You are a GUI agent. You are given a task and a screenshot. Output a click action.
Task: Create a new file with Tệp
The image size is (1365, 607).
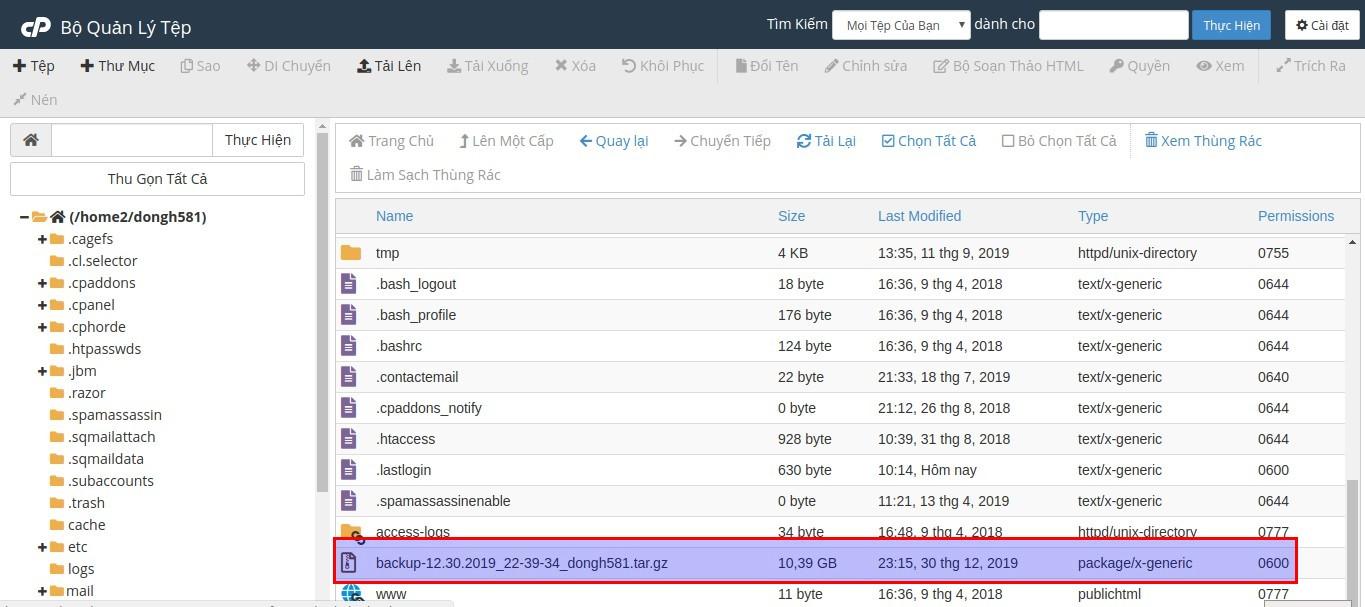[x=34, y=66]
